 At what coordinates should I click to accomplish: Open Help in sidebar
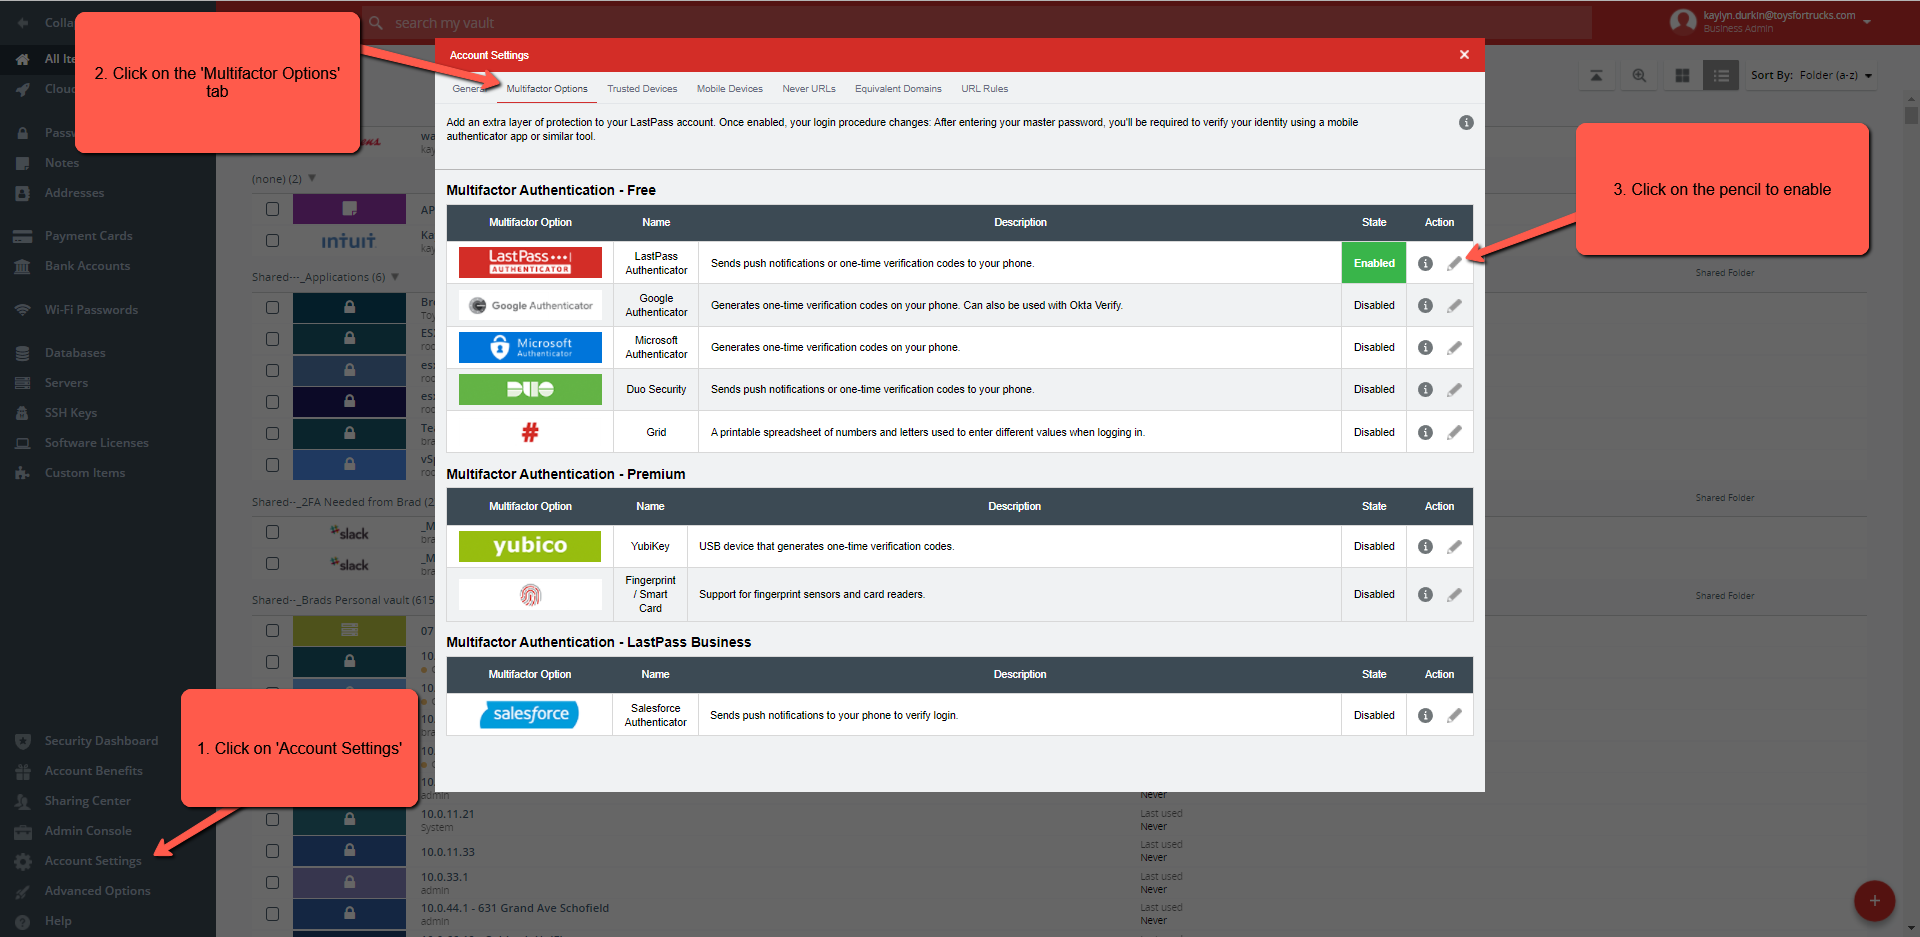coord(58,921)
